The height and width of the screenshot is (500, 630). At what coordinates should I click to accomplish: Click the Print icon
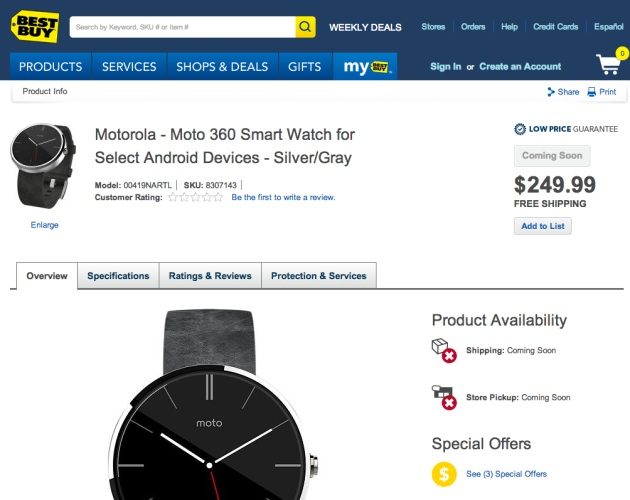click(592, 92)
